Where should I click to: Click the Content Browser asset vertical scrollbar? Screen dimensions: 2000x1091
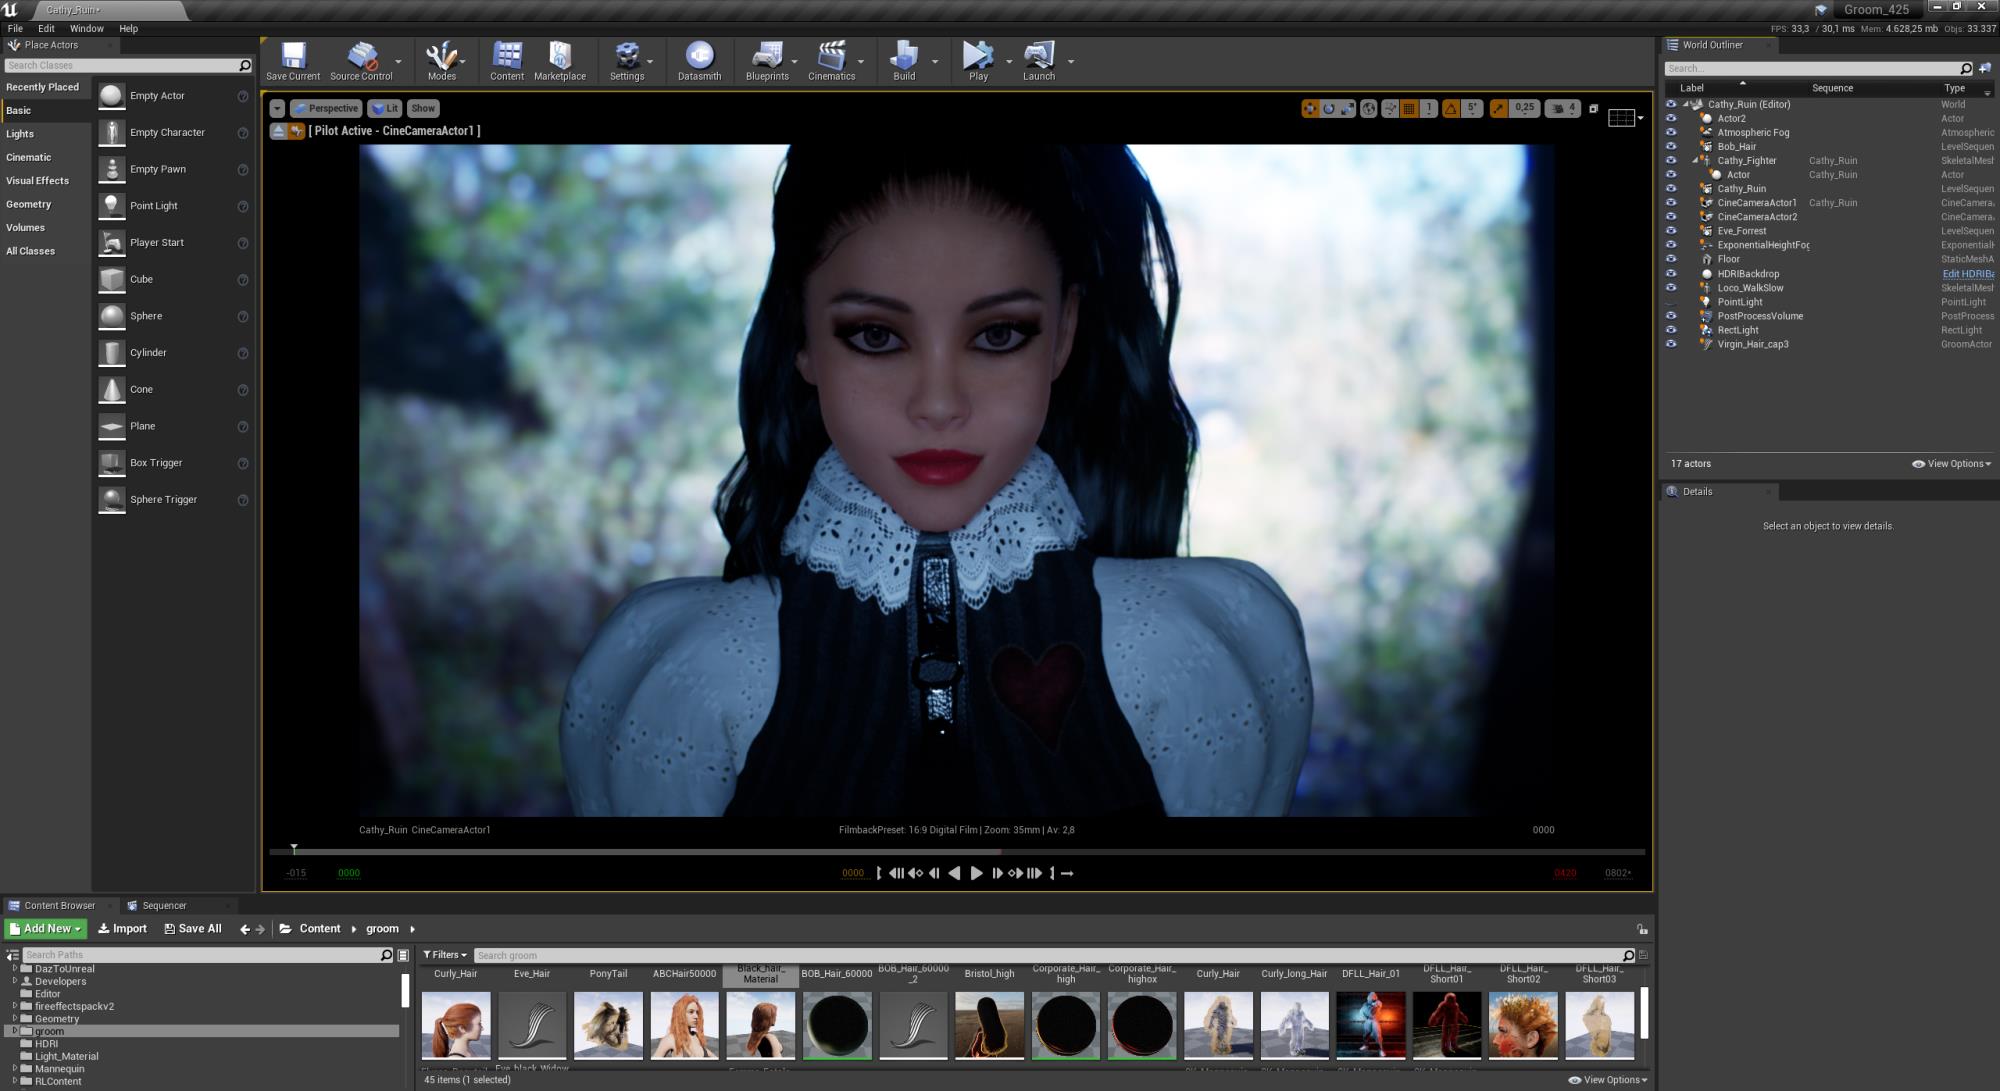point(1644,1013)
